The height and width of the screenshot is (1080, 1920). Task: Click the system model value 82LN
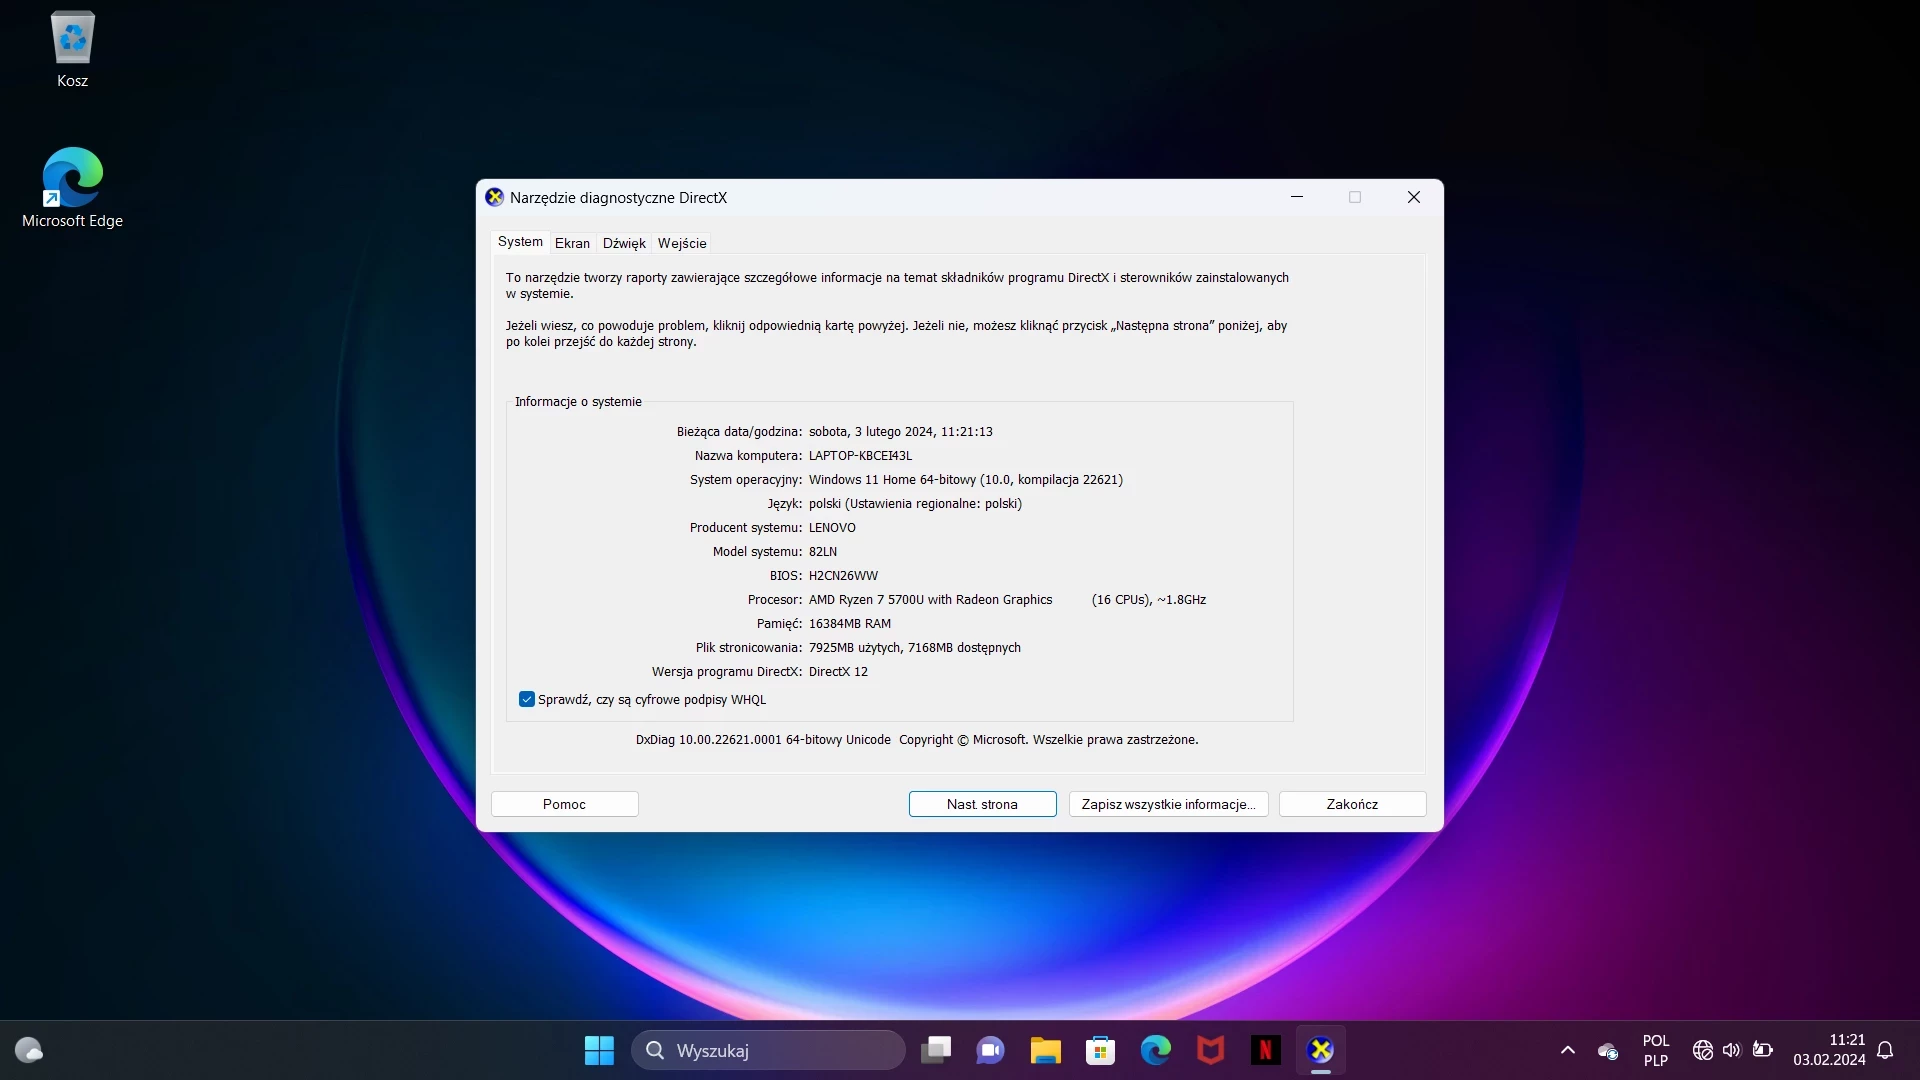(822, 552)
